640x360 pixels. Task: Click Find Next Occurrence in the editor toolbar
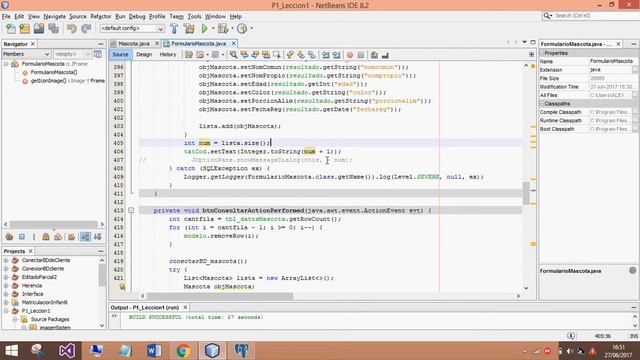[x=255, y=55]
